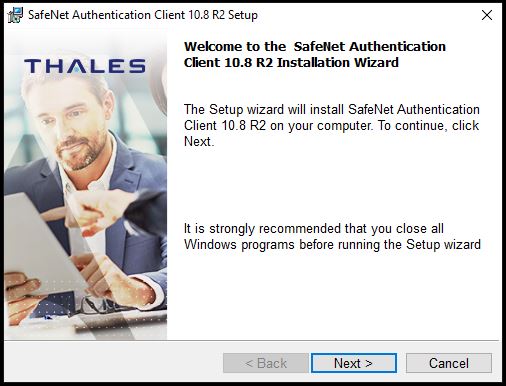
Task: Click the greyed-out < Back button
Action: point(266,363)
